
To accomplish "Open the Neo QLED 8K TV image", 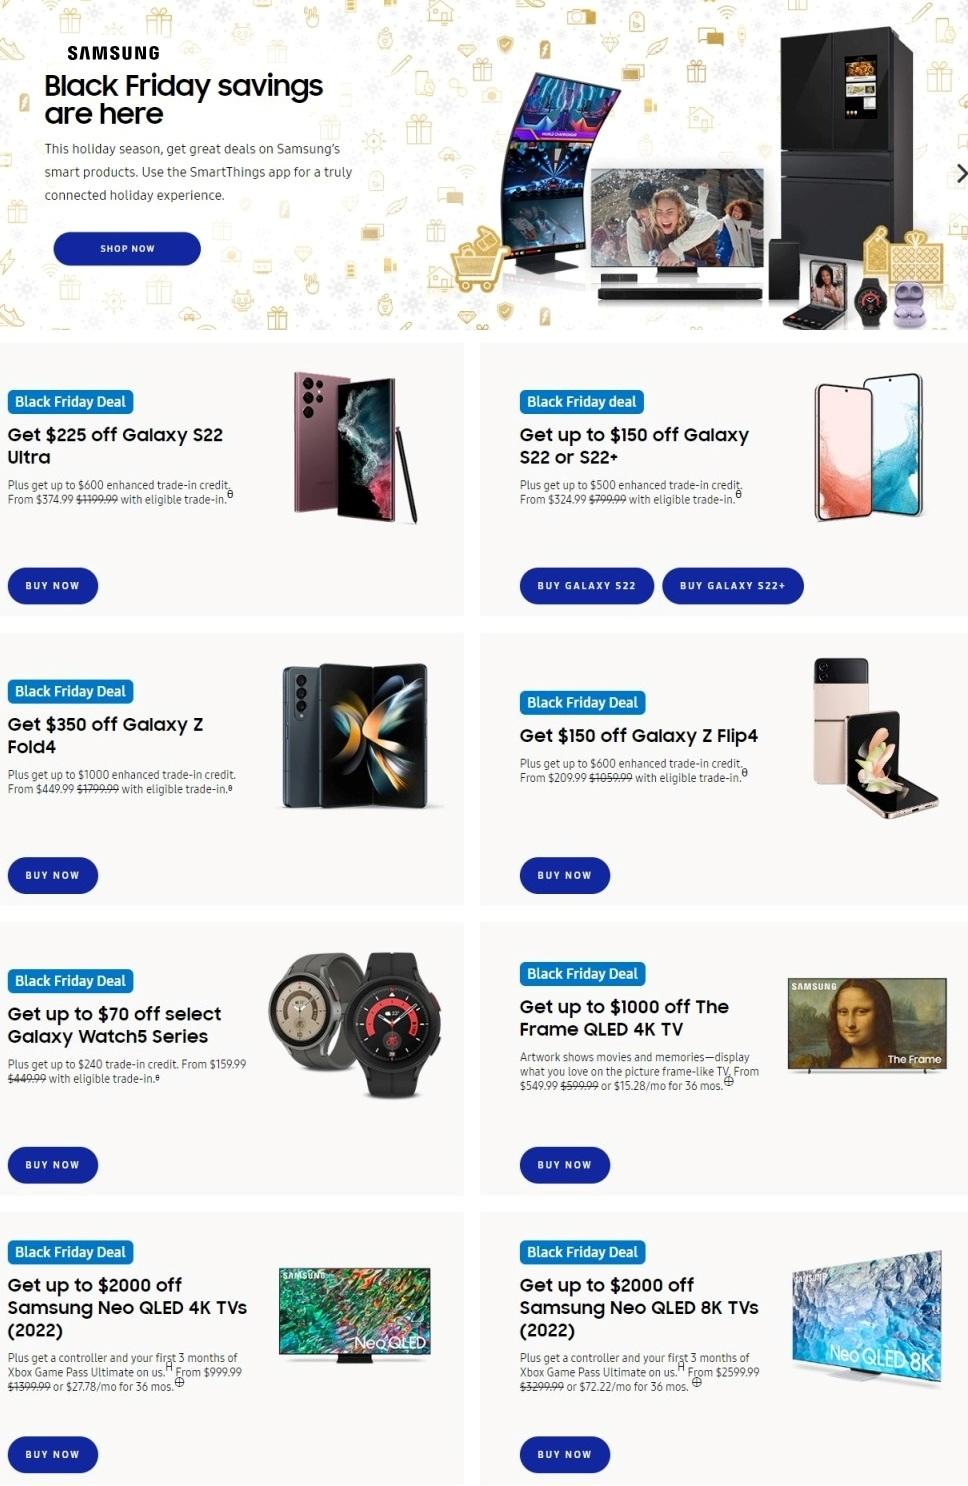I will click(x=866, y=1316).
